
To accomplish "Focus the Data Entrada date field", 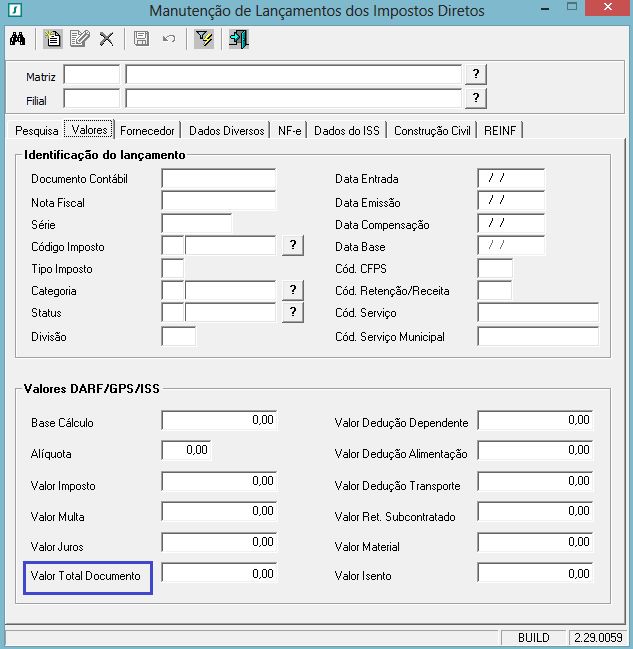I will click(x=511, y=179).
